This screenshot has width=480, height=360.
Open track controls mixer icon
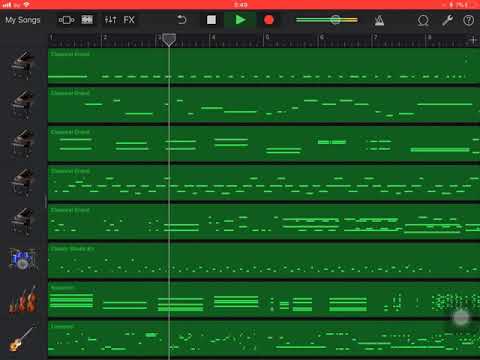110,20
